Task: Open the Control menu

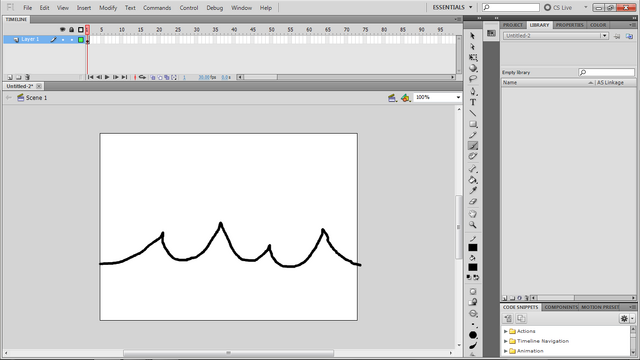Action: tap(189, 8)
